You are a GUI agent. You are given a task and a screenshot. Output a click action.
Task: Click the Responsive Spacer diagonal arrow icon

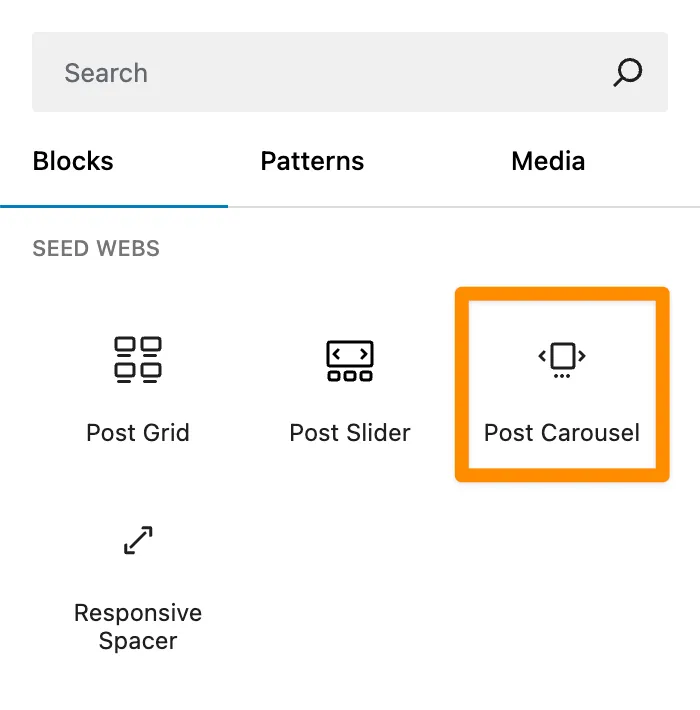click(x=138, y=540)
